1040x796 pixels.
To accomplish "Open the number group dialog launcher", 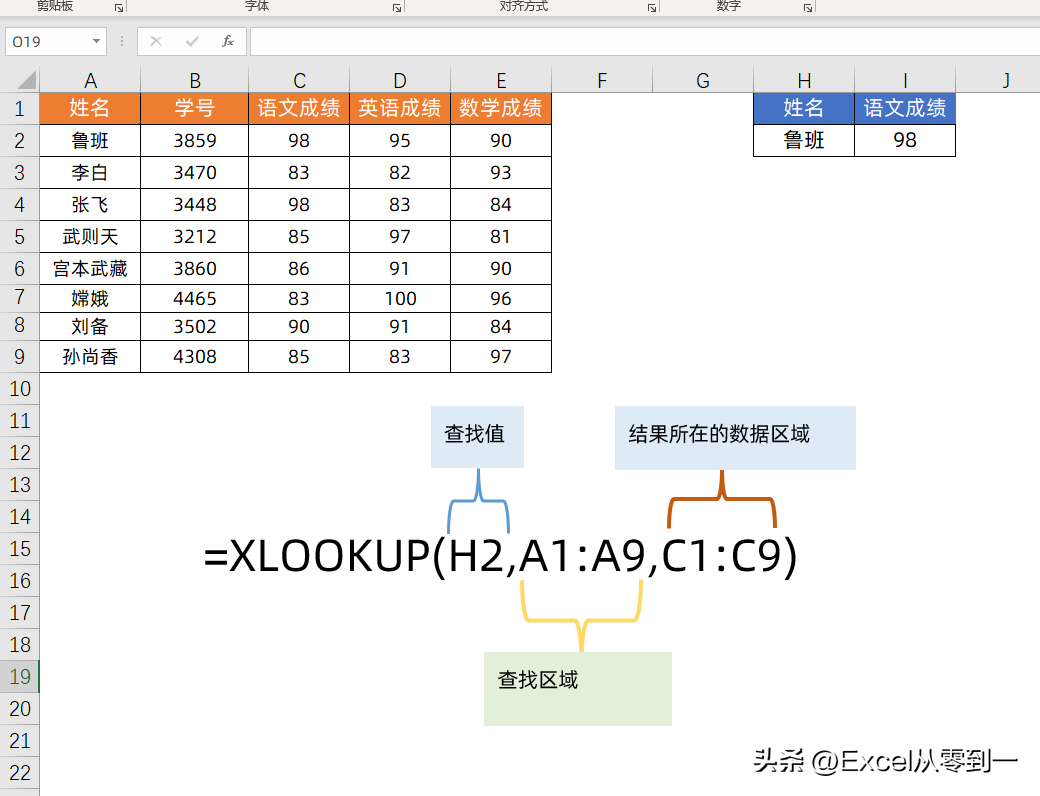I will point(808,8).
